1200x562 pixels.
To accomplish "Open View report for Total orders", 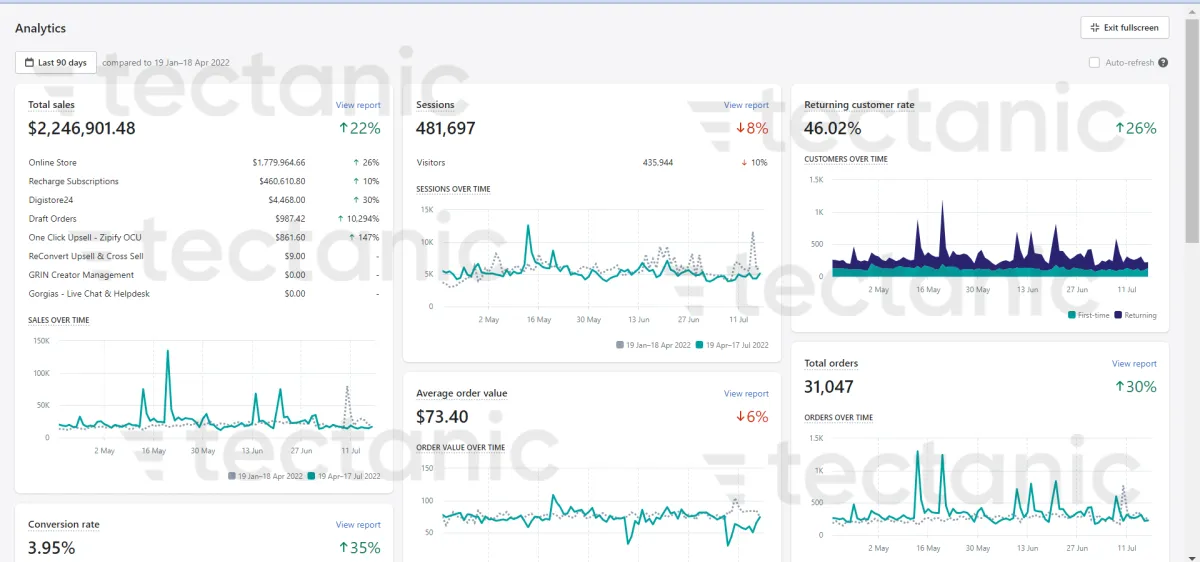I will coord(1134,364).
